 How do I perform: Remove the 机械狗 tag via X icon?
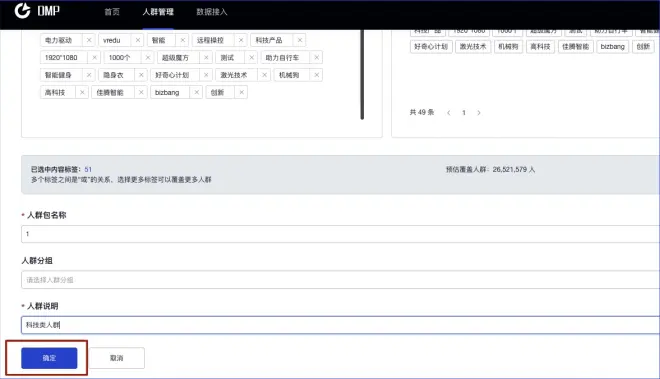317,75
